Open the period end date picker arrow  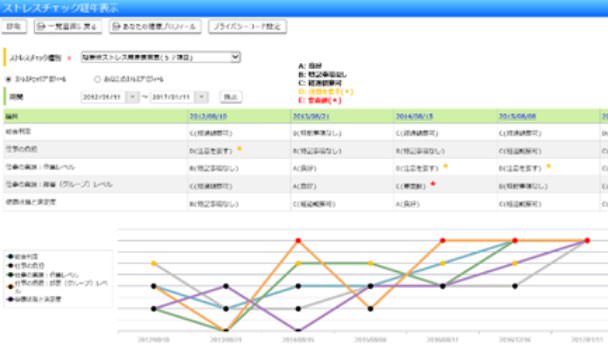click(x=202, y=97)
